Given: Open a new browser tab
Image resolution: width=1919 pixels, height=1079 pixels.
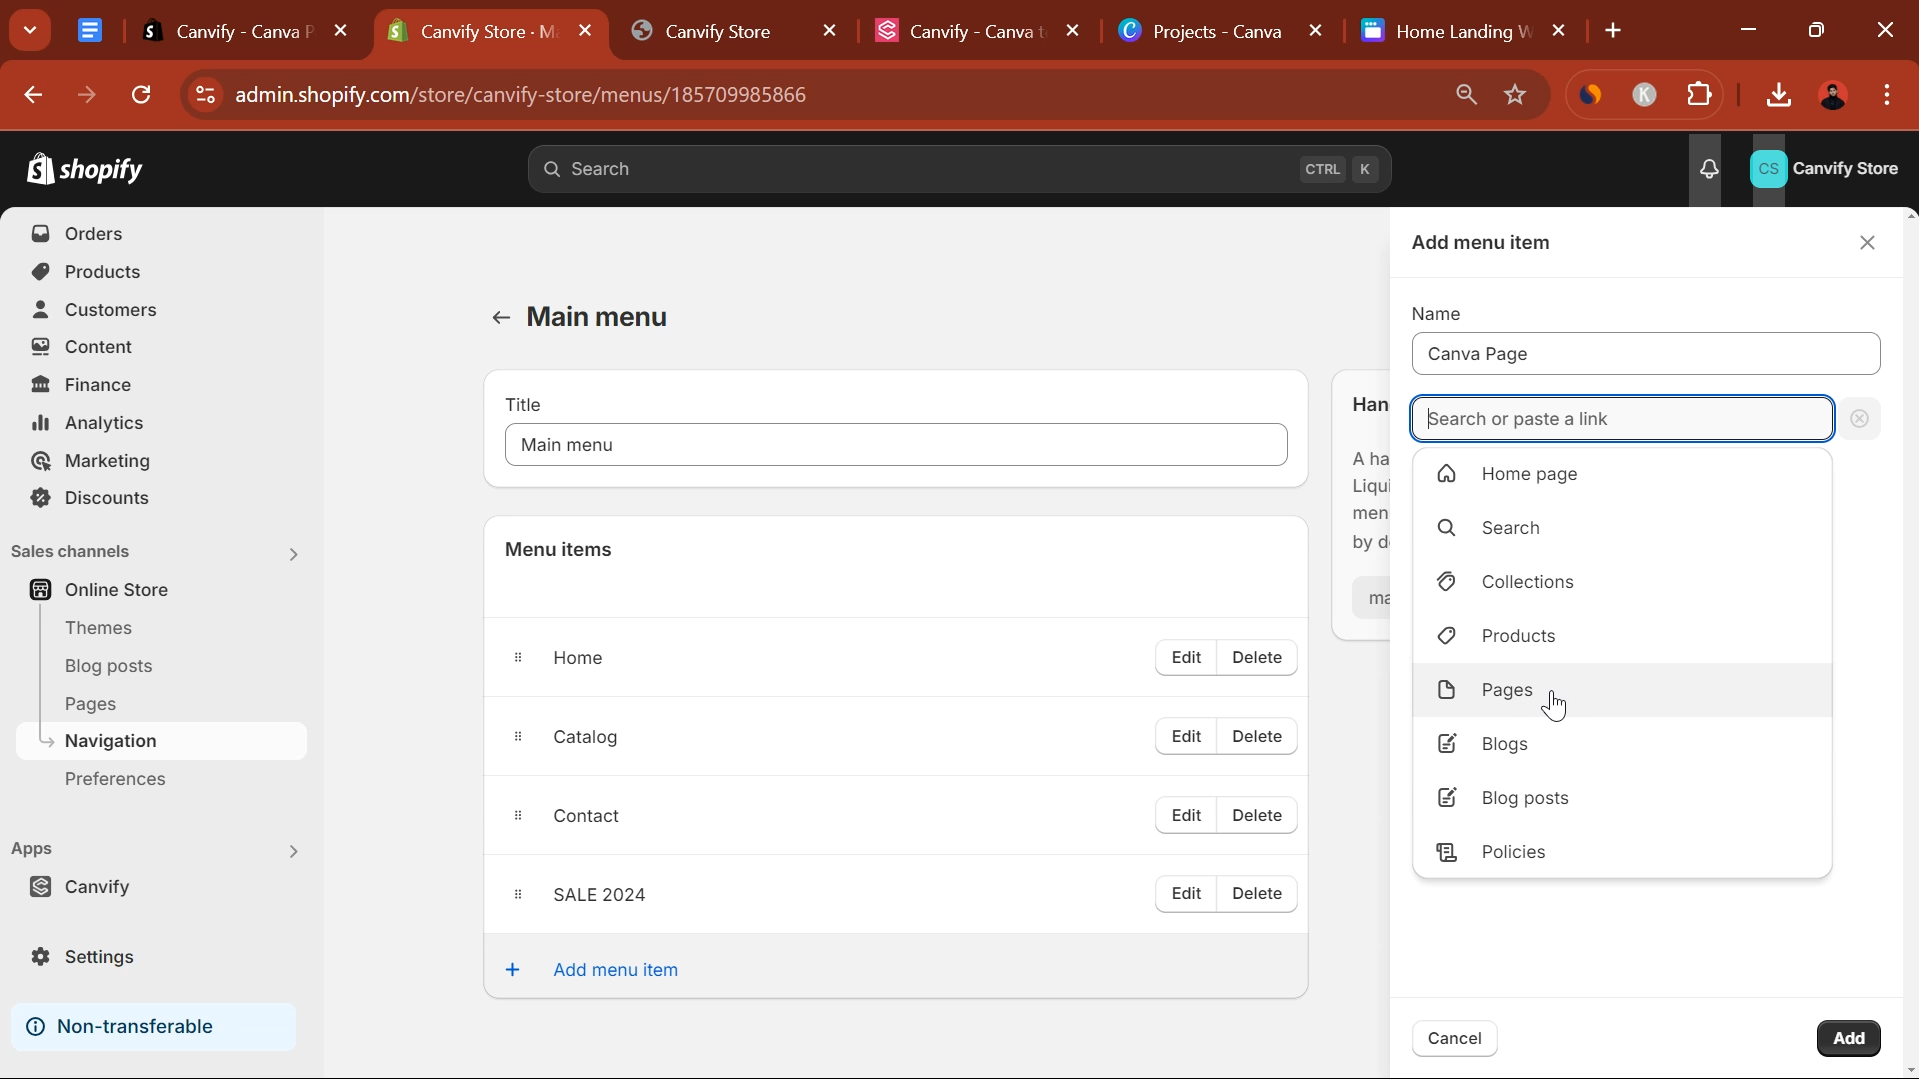Looking at the screenshot, I should click(1612, 31).
